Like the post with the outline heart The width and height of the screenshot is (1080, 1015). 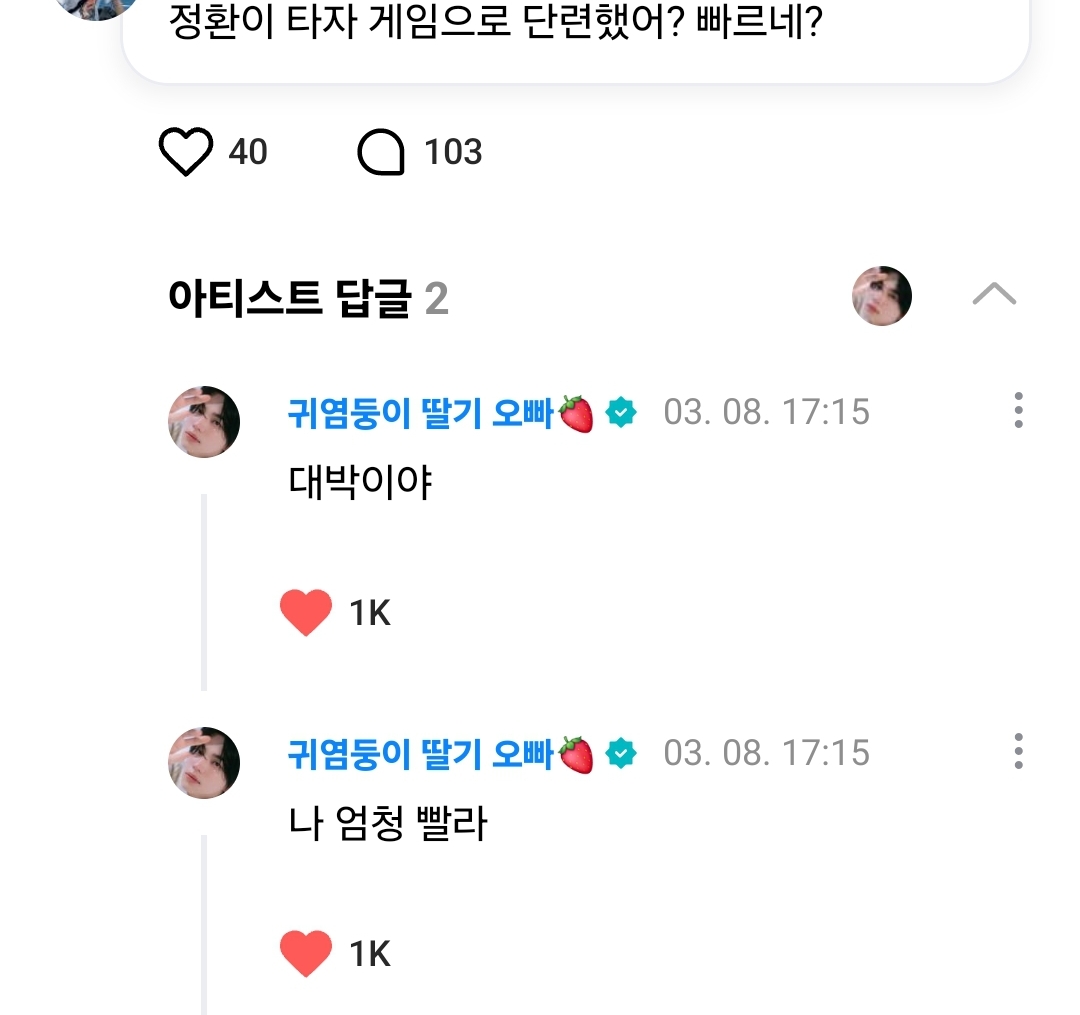click(186, 153)
